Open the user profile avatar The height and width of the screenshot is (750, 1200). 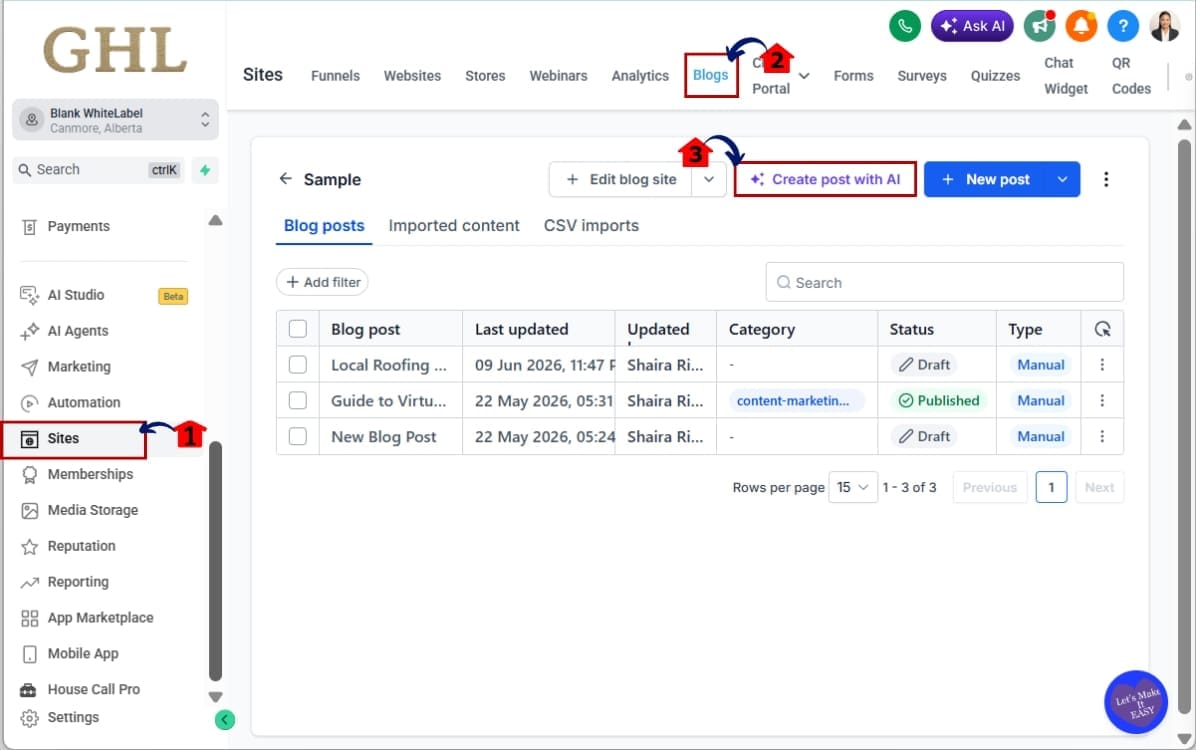pyautogui.click(x=1165, y=26)
